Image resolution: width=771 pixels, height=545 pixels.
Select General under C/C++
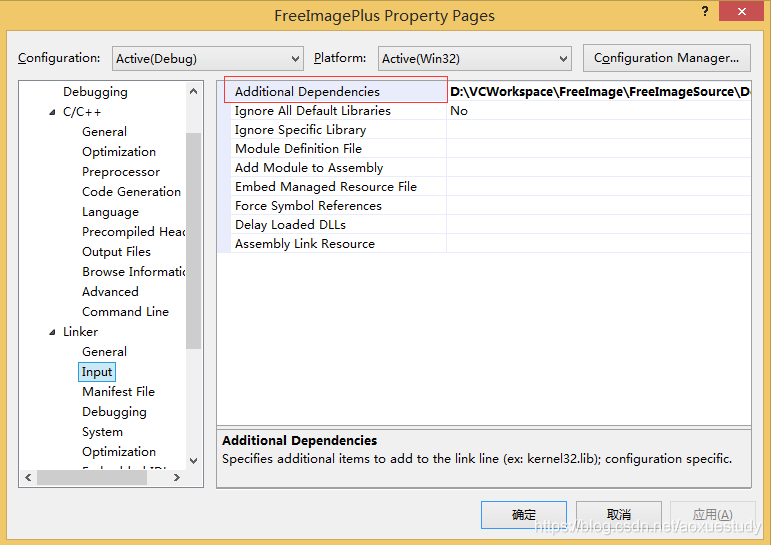point(104,132)
